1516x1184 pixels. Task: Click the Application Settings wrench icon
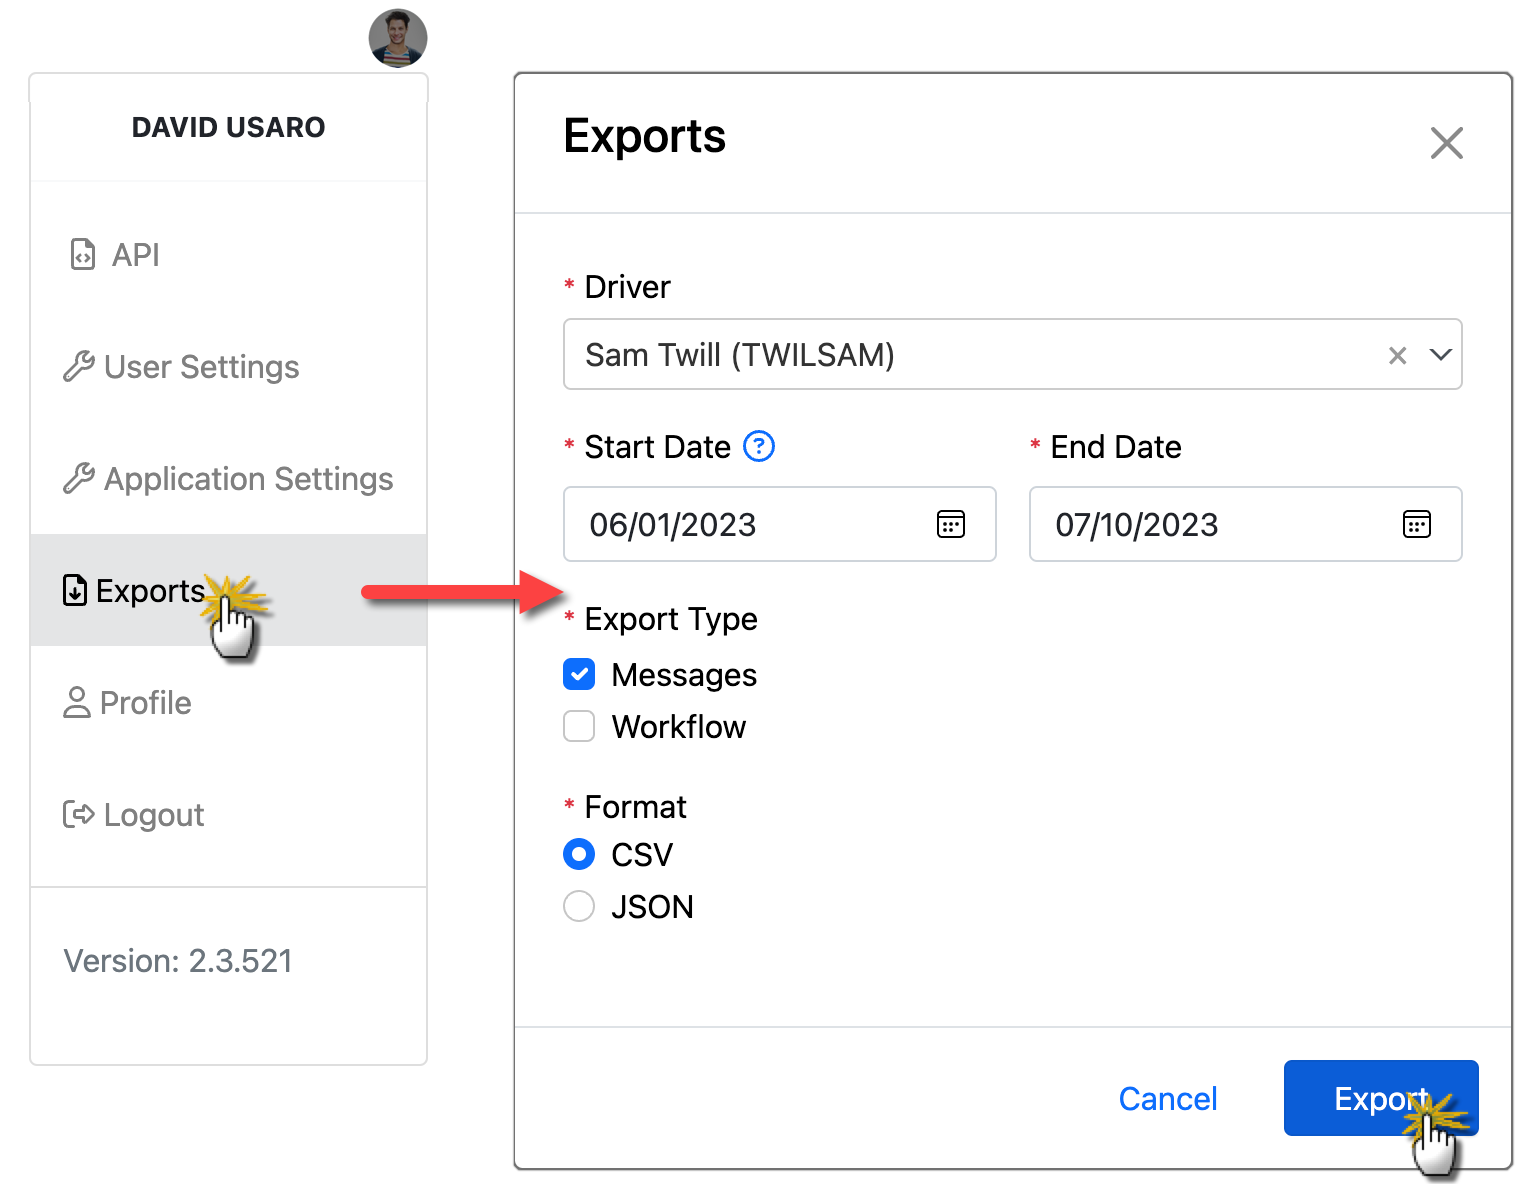click(78, 479)
